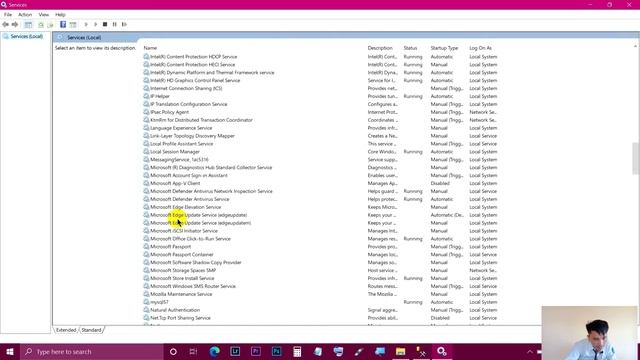Image resolution: width=640 pixels, height=360 pixels.
Task: Open the Help menu
Action: 60,15
